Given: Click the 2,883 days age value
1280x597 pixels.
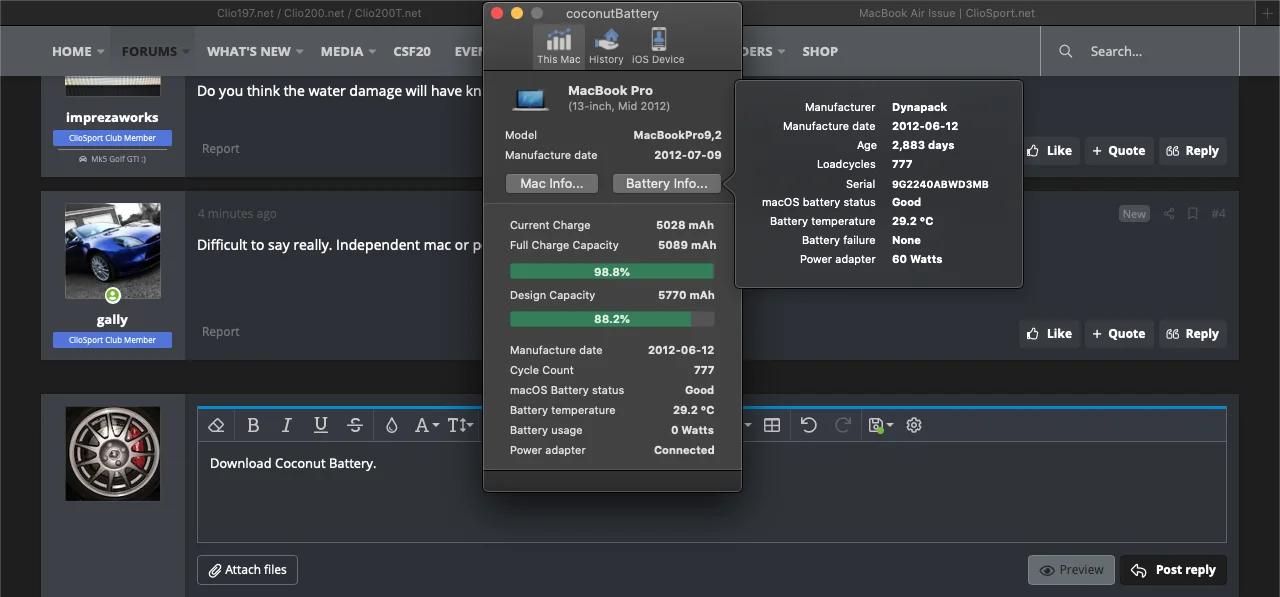Looking at the screenshot, I should pos(923,145).
